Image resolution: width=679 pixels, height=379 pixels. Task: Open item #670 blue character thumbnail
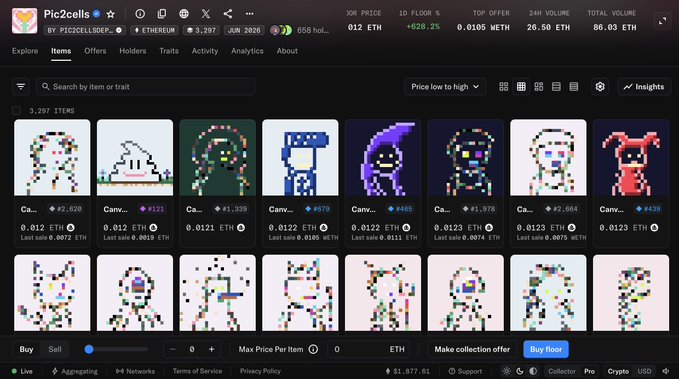pyautogui.click(x=300, y=158)
